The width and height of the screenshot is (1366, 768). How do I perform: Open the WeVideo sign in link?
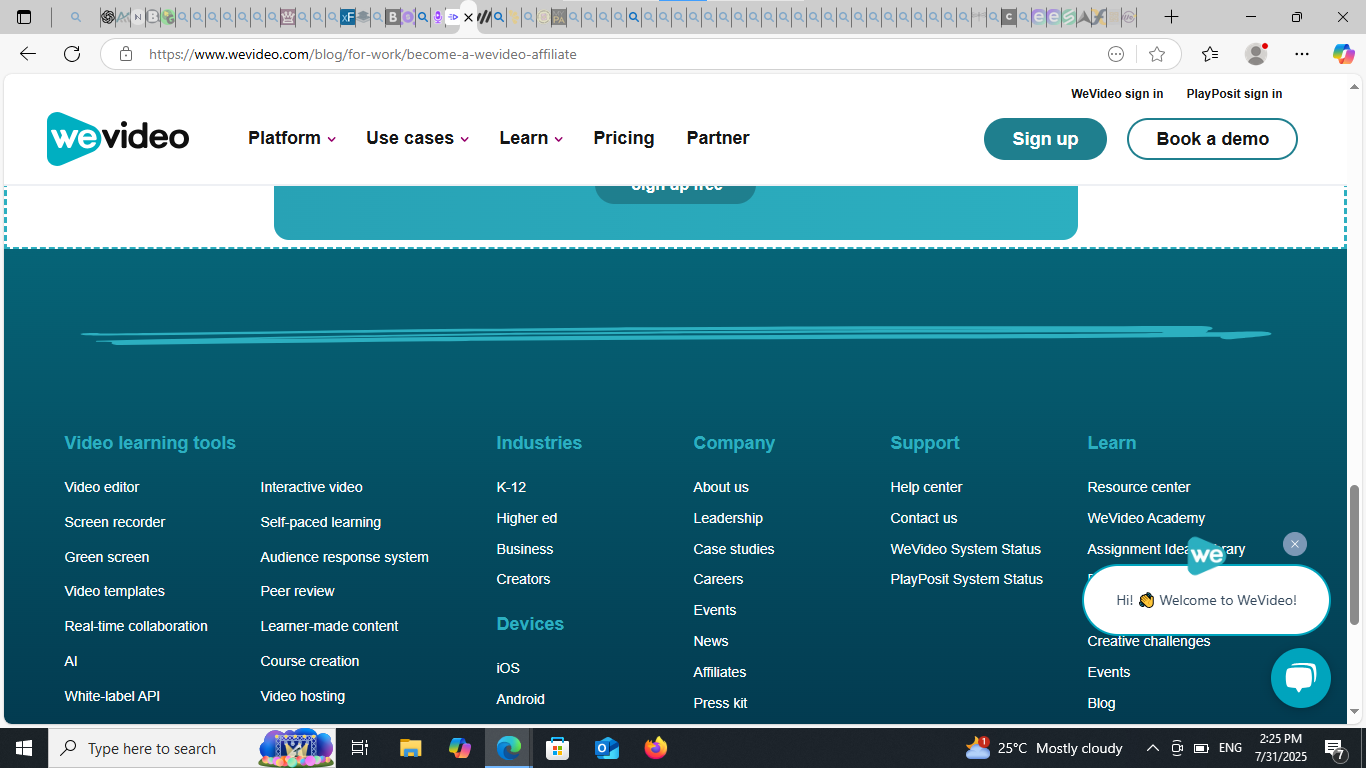coord(1117,94)
